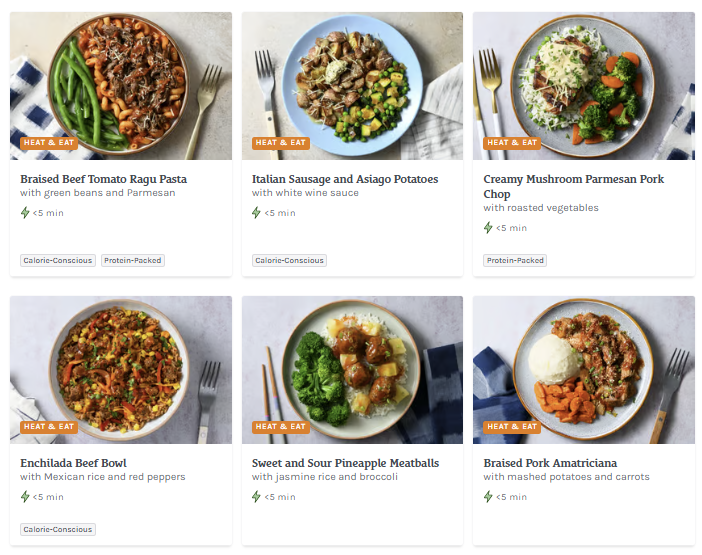Click lightning icon under Enchilada Beef Bowl
This screenshot has width=702, height=555.
(26, 497)
